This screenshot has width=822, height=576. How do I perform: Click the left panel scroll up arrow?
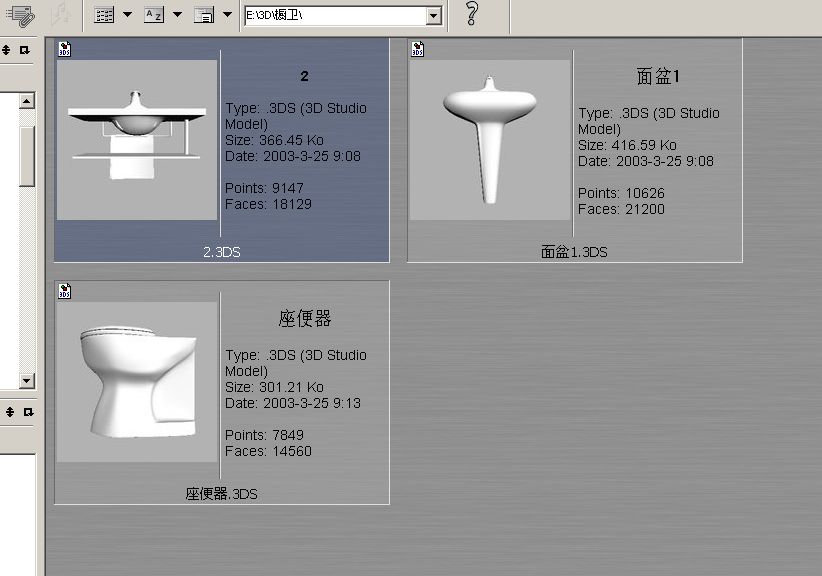(x=27, y=101)
